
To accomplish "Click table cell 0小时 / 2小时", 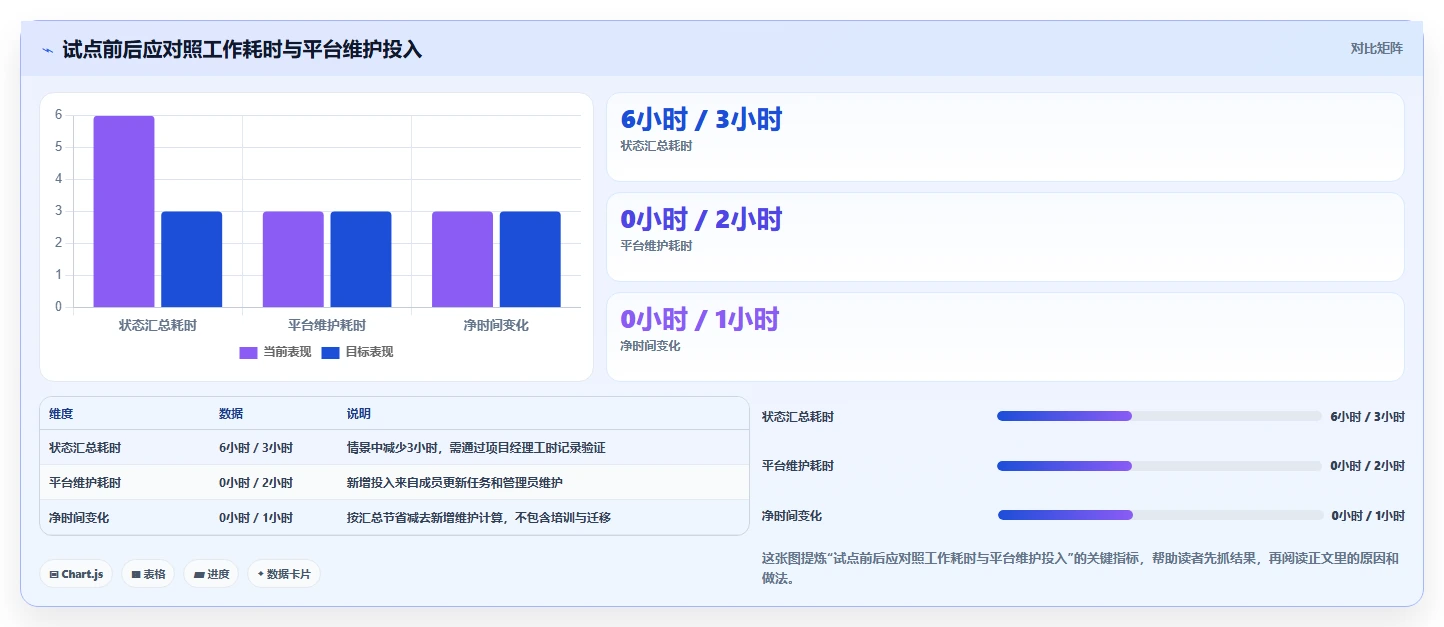I will tap(256, 483).
